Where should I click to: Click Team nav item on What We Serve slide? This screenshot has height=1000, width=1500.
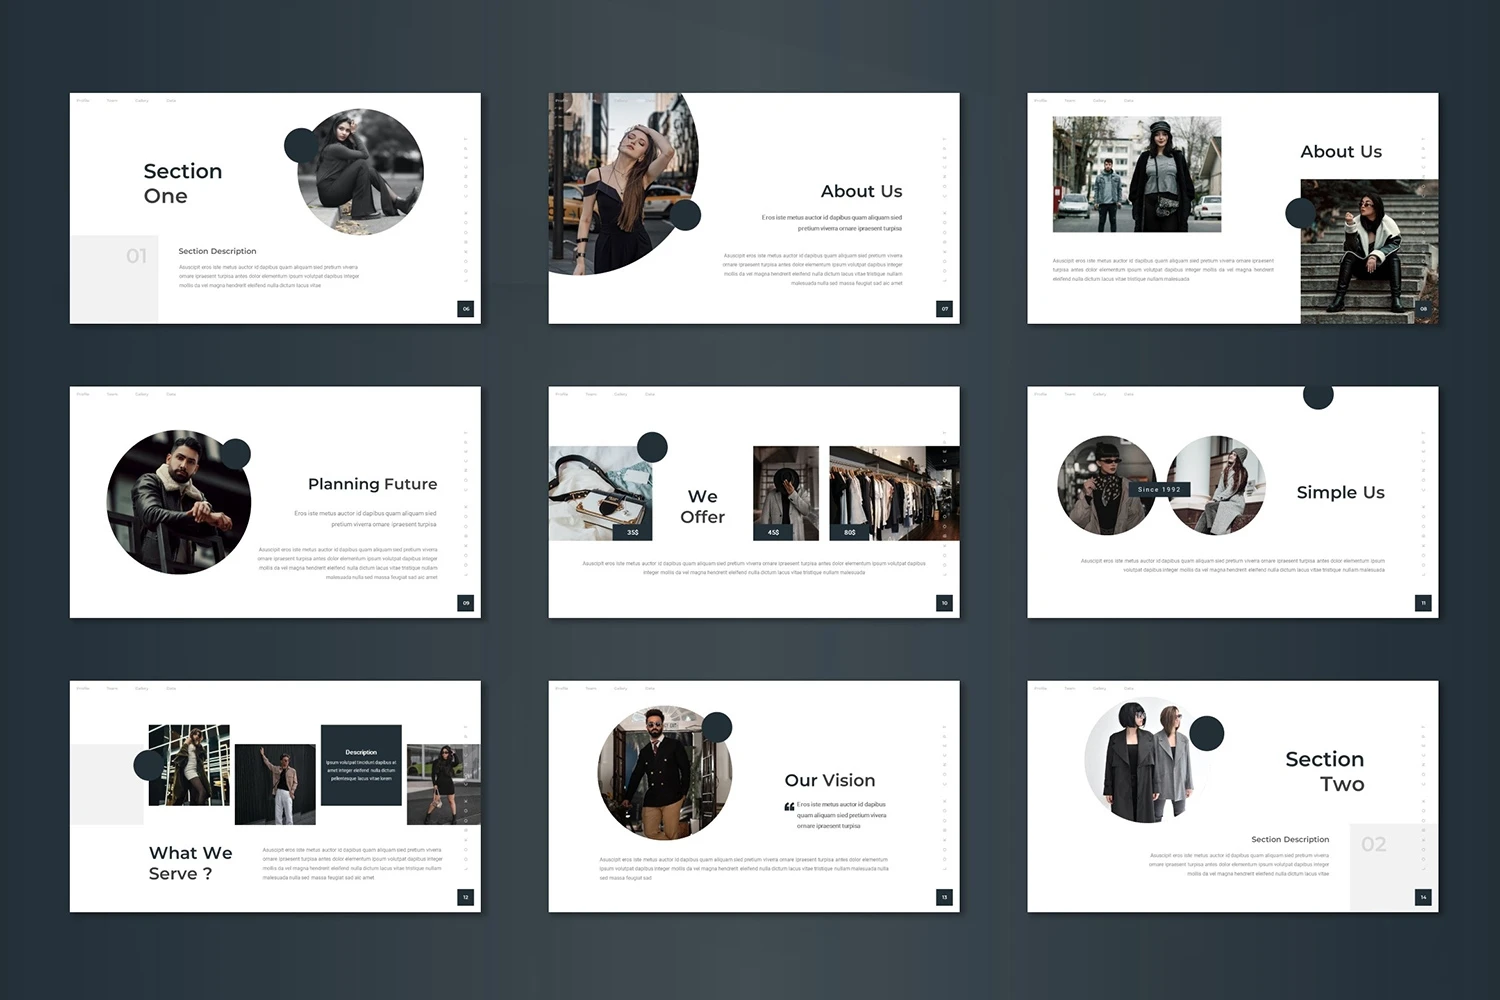(x=112, y=688)
